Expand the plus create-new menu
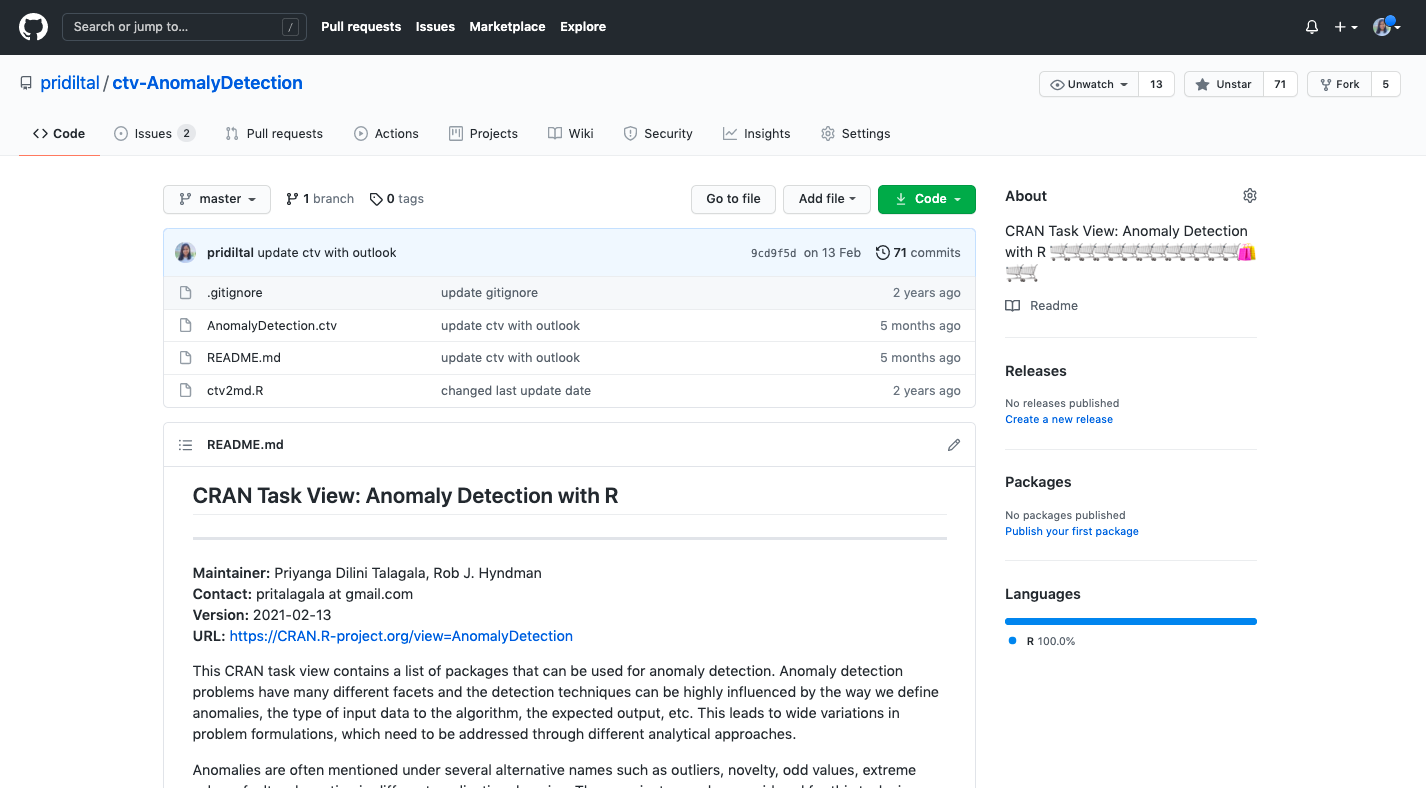 pyautogui.click(x=1345, y=27)
